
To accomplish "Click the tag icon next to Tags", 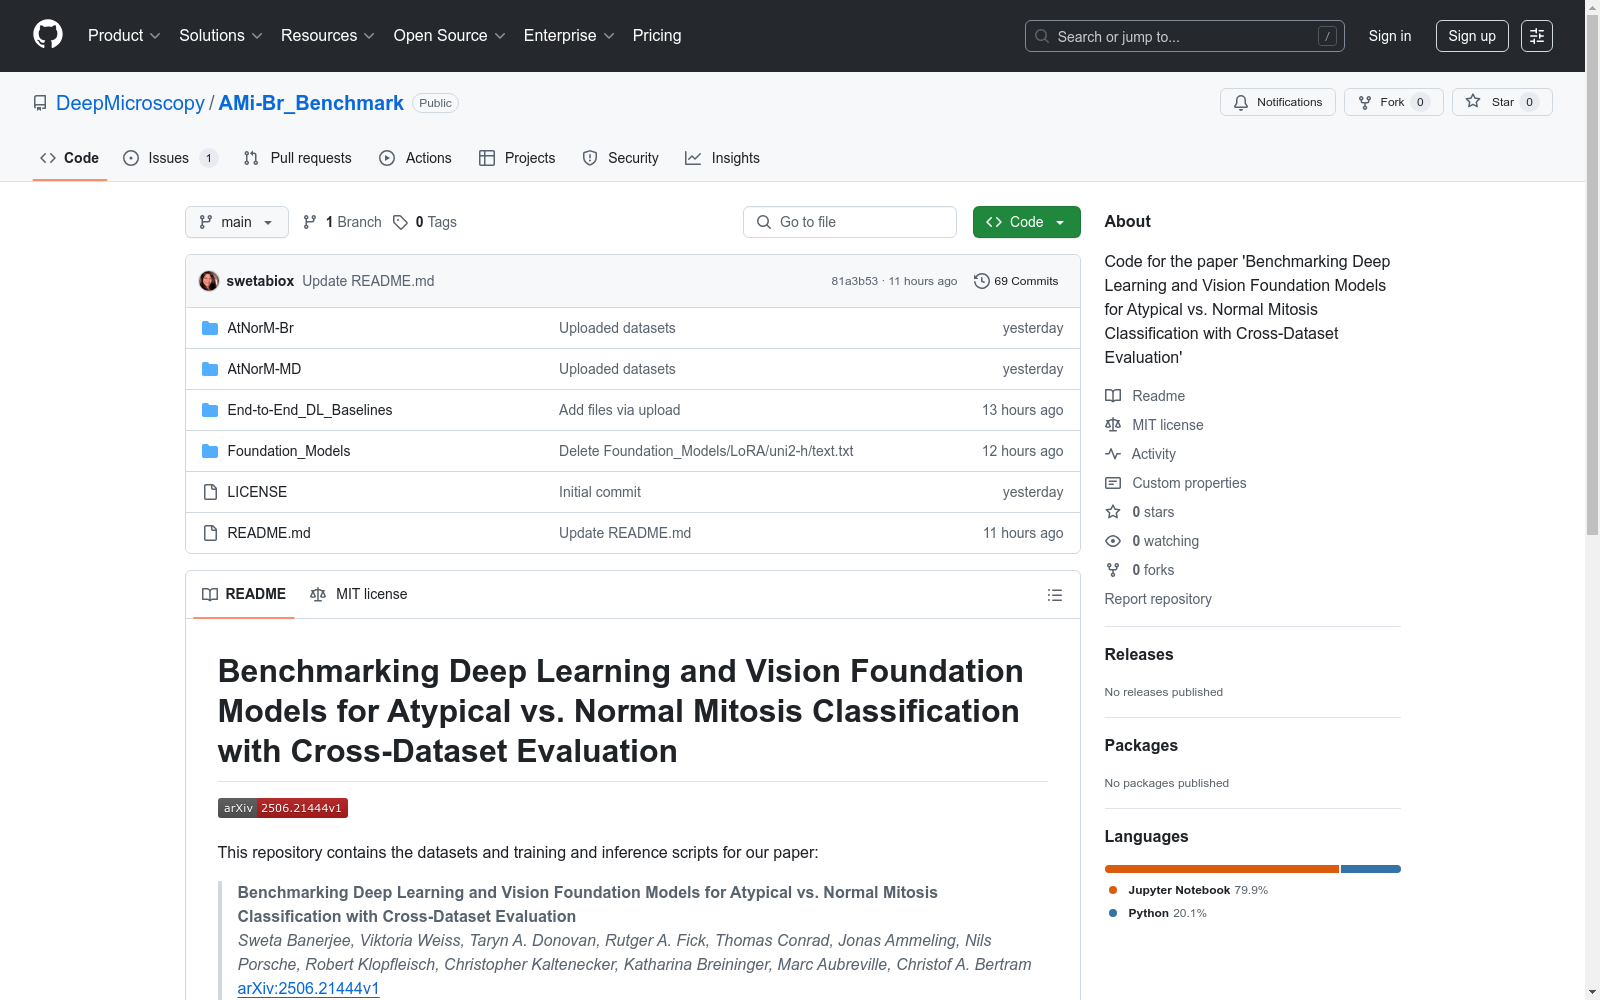I will click(400, 222).
